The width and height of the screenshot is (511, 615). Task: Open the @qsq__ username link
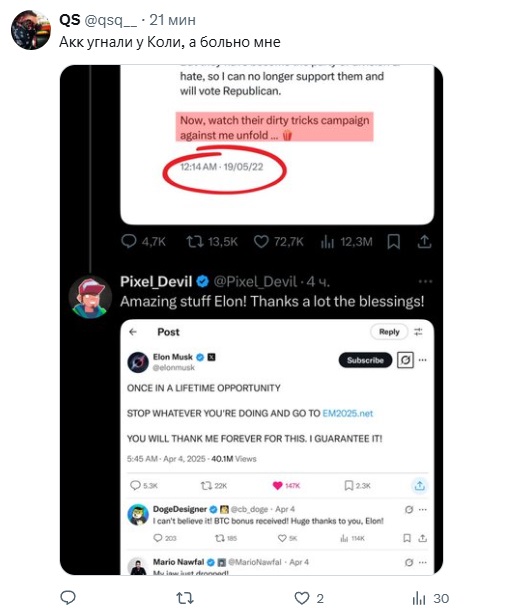[x=111, y=20]
